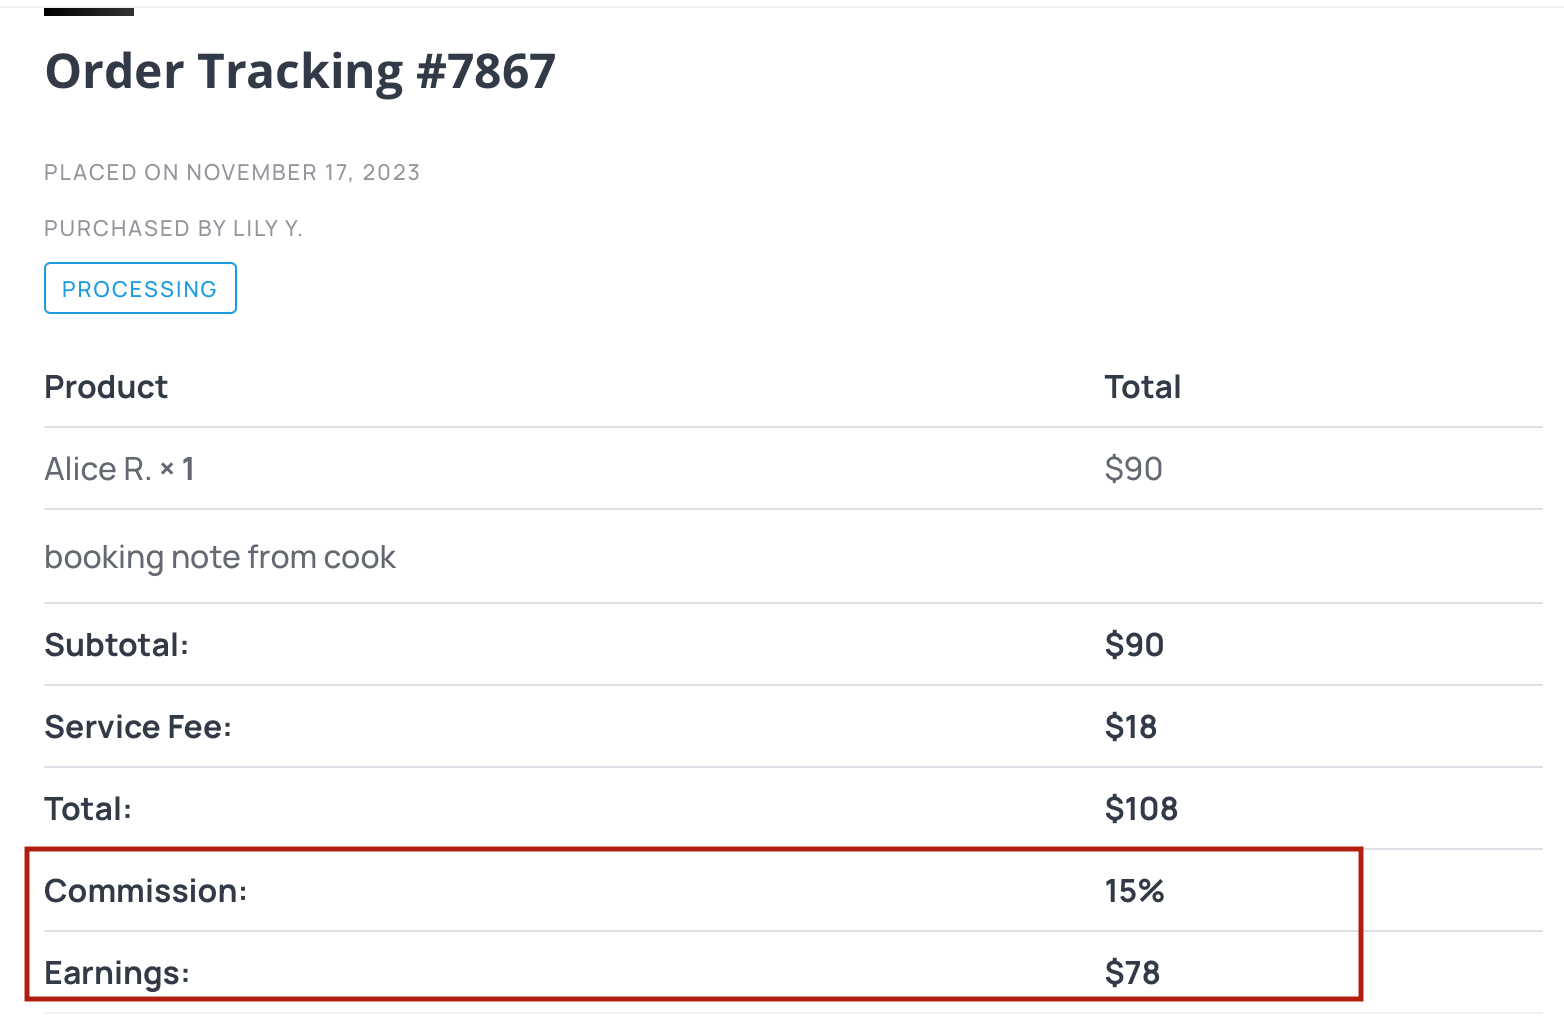This screenshot has width=1564, height=1020.
Task: Click the $90 product price
Action: coord(1134,469)
